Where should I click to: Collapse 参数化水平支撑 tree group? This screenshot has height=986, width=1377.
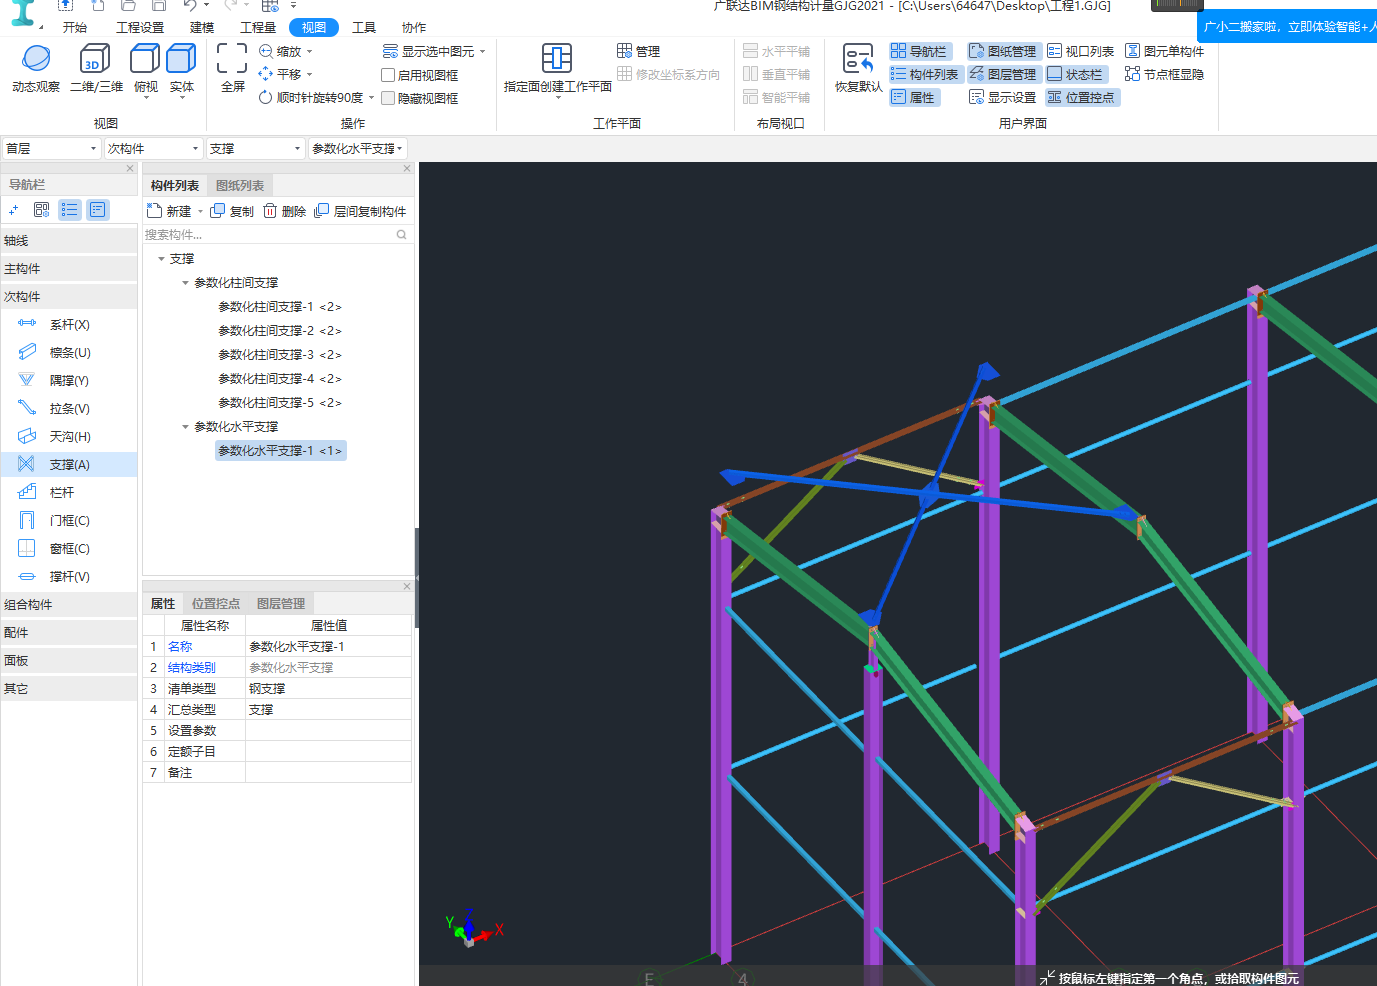(185, 427)
